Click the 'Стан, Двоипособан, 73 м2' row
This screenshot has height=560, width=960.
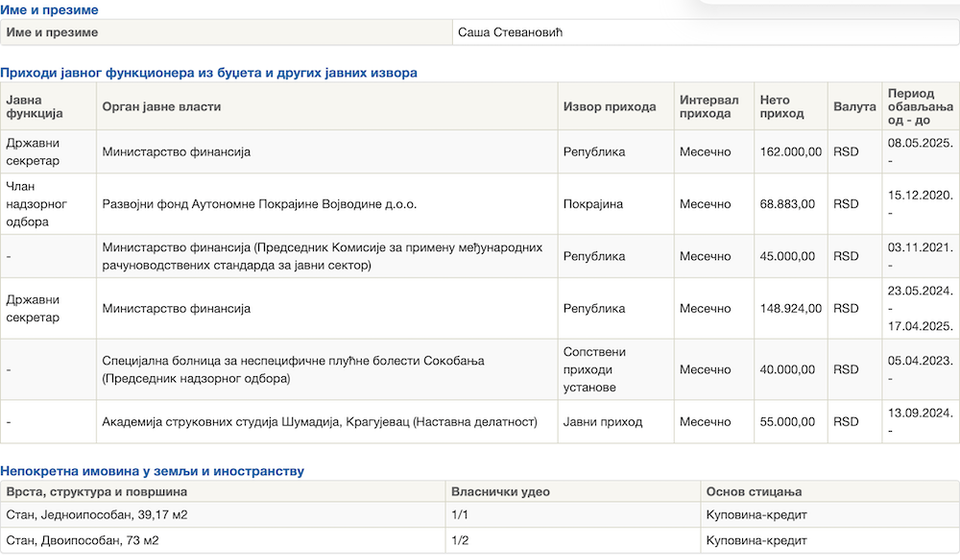pyautogui.click(x=480, y=540)
